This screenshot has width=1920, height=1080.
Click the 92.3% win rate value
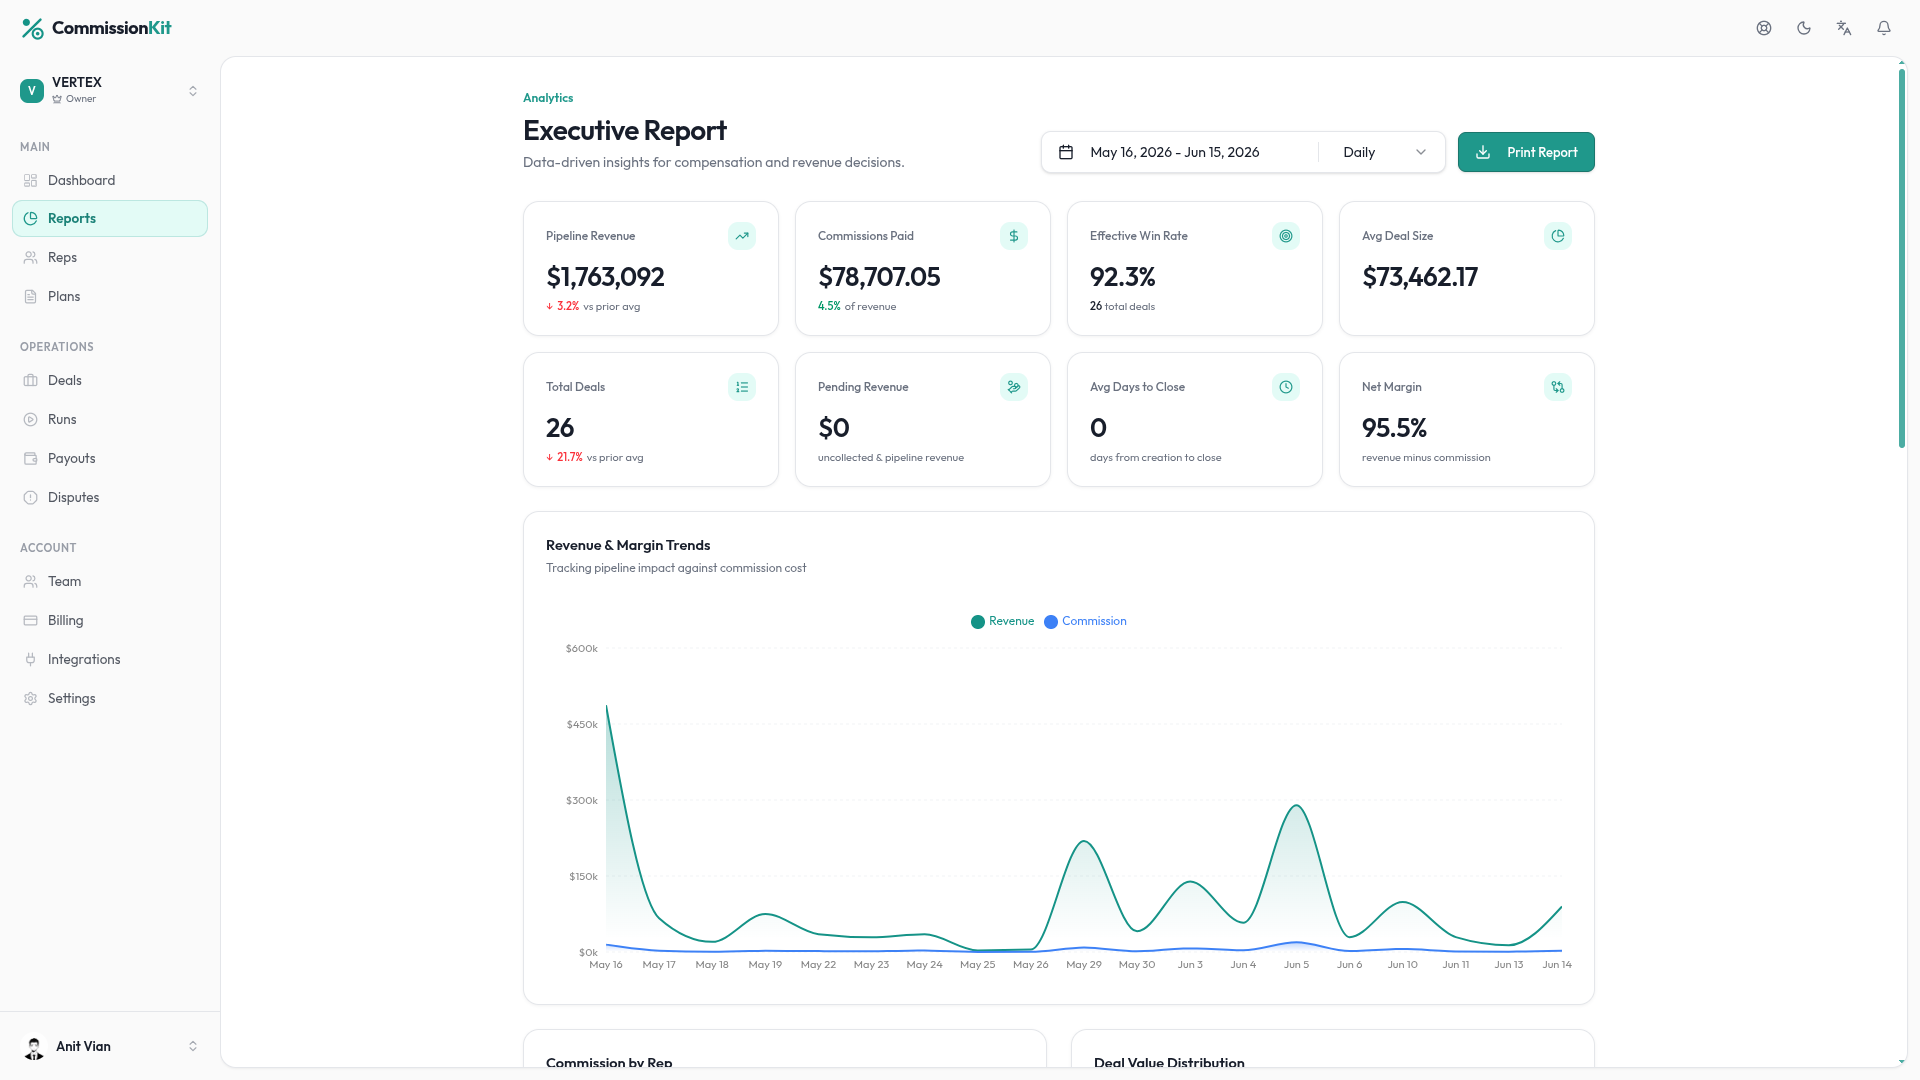(x=1122, y=277)
